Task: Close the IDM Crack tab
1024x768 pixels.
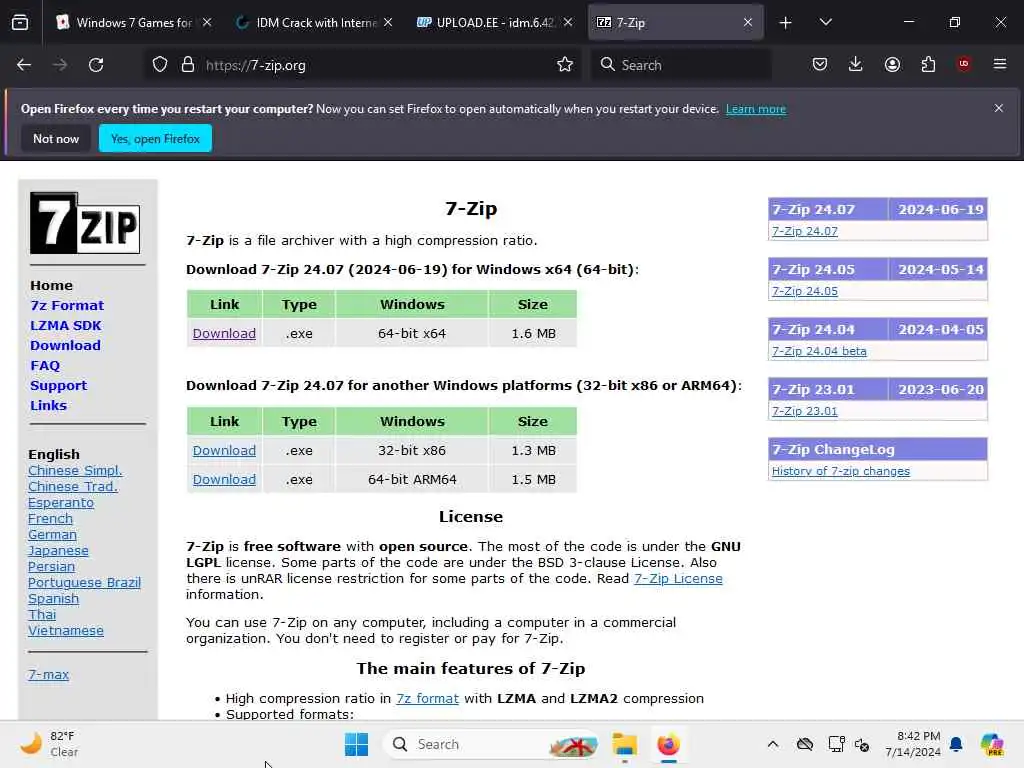Action: click(388, 22)
